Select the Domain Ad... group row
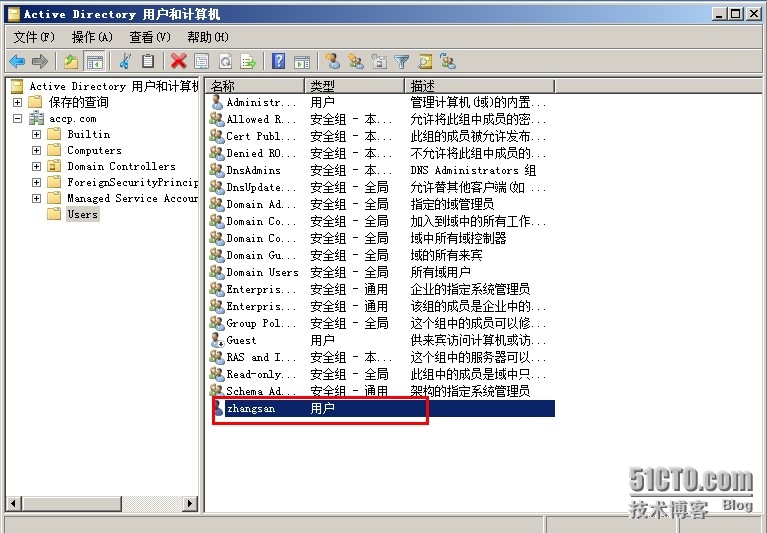Viewport: 767px width, 533px height. click(383, 204)
